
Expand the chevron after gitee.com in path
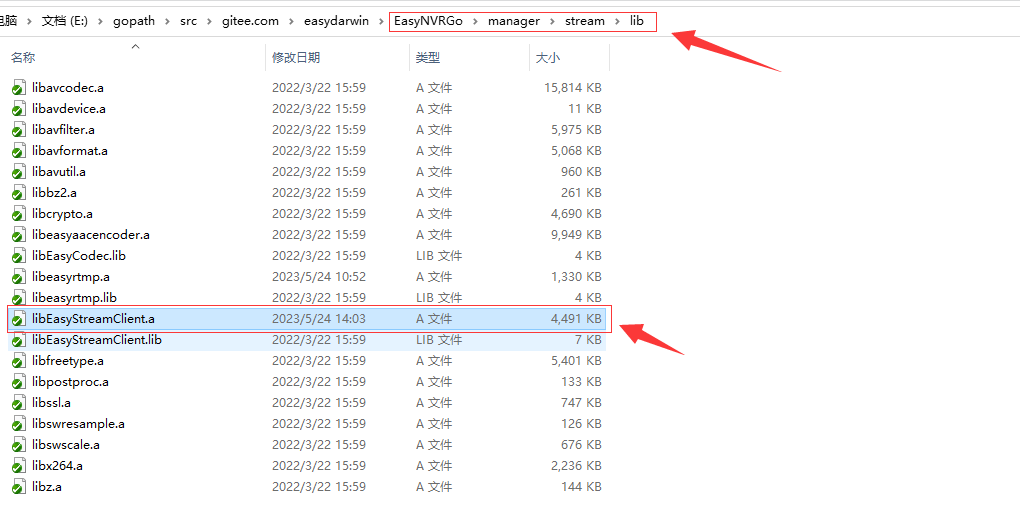point(291,21)
